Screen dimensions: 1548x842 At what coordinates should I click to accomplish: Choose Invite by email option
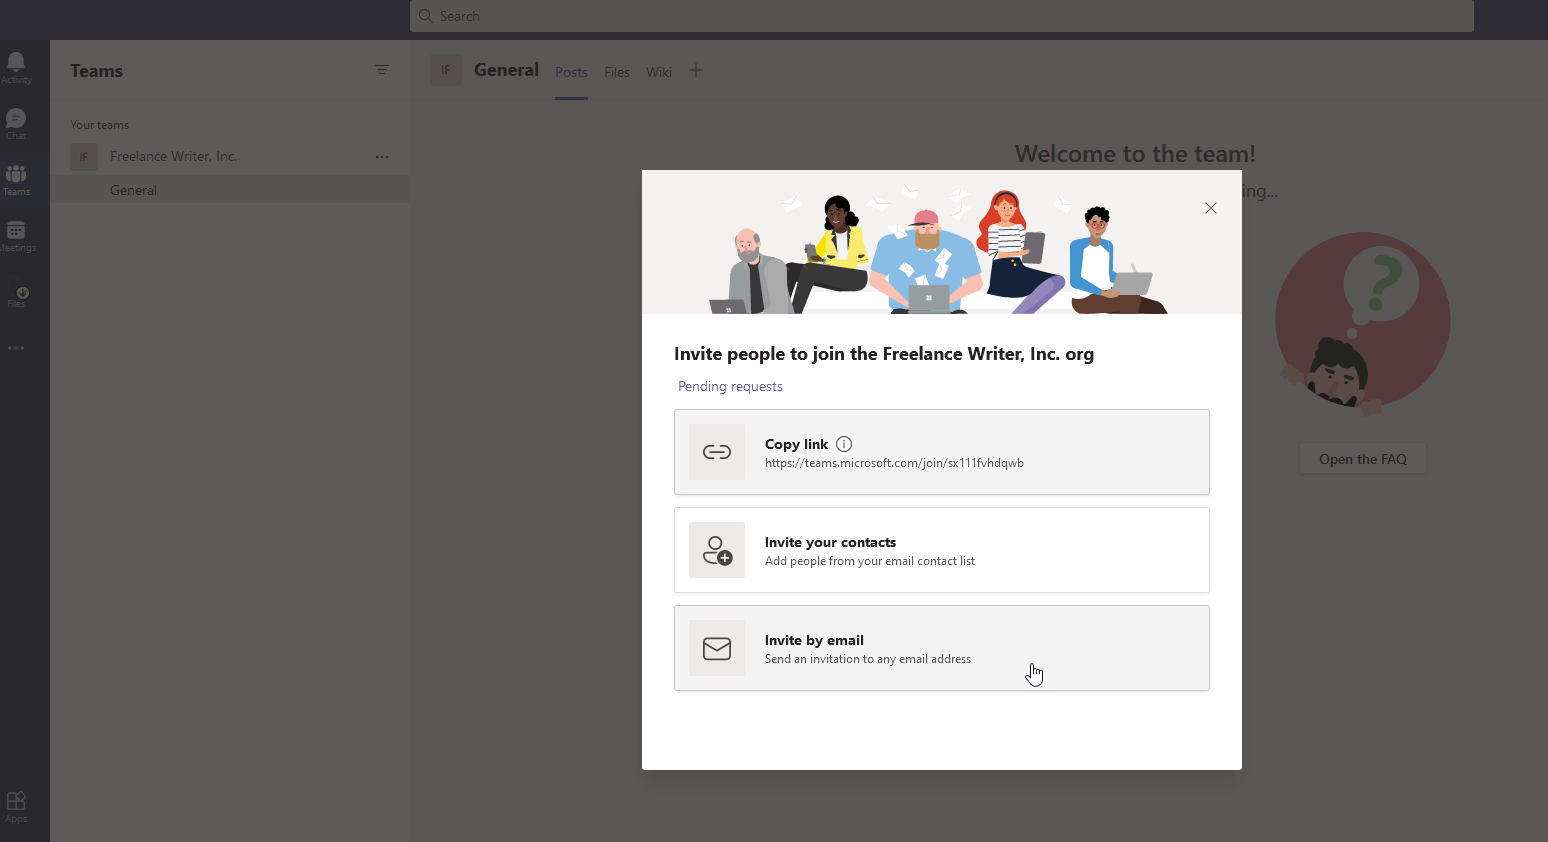(x=942, y=648)
